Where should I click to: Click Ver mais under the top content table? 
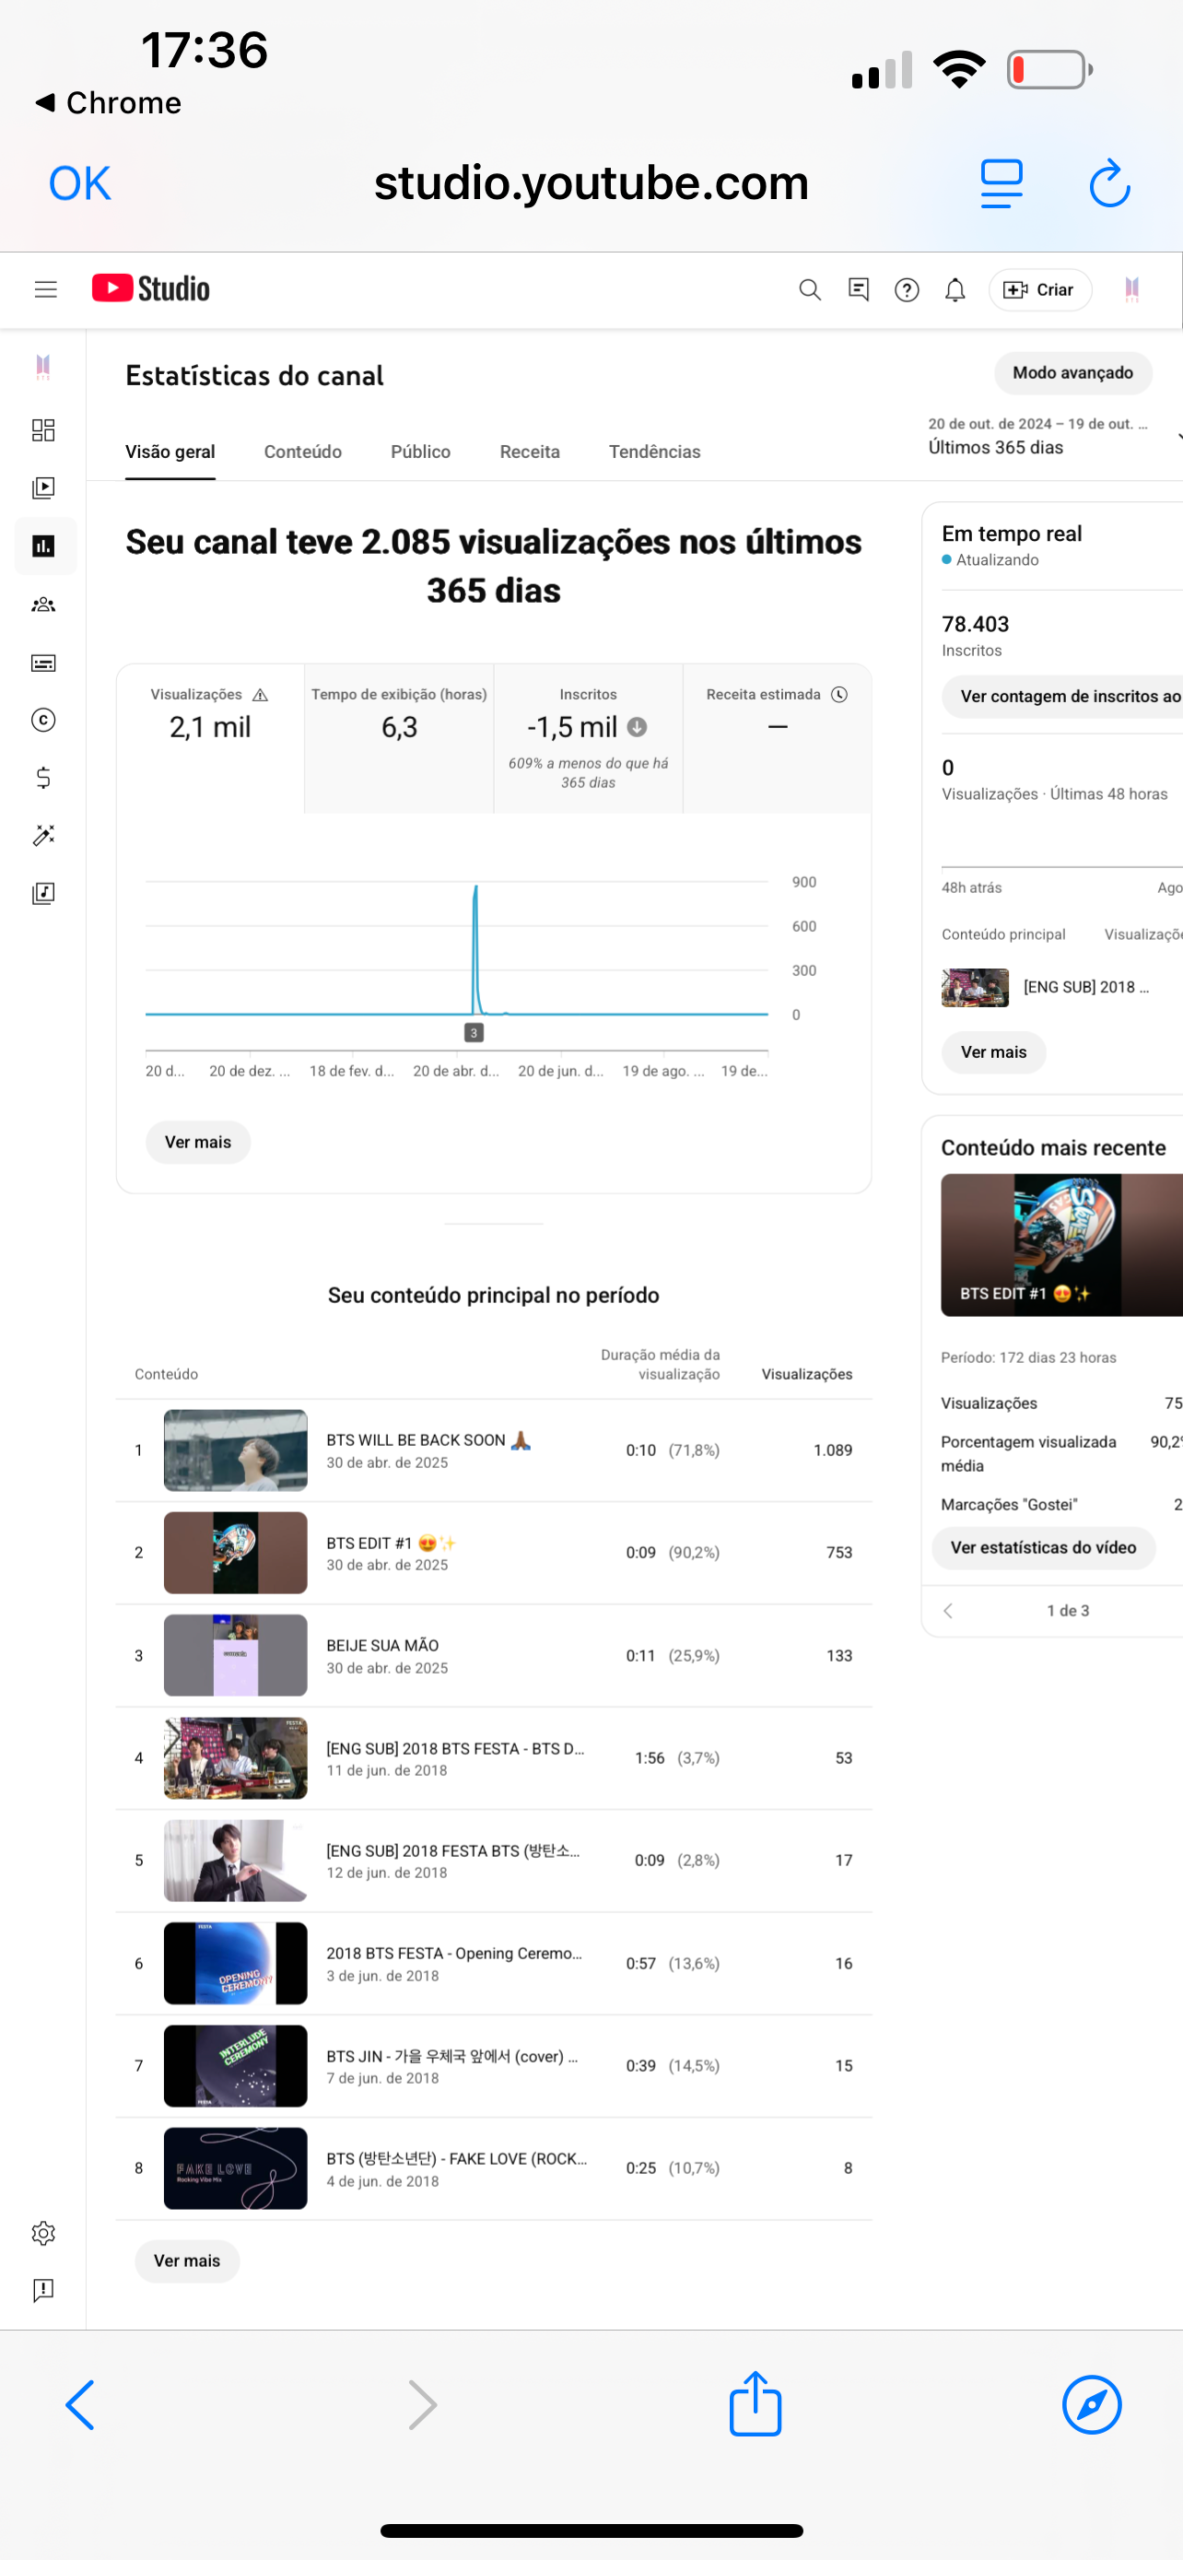(187, 2261)
